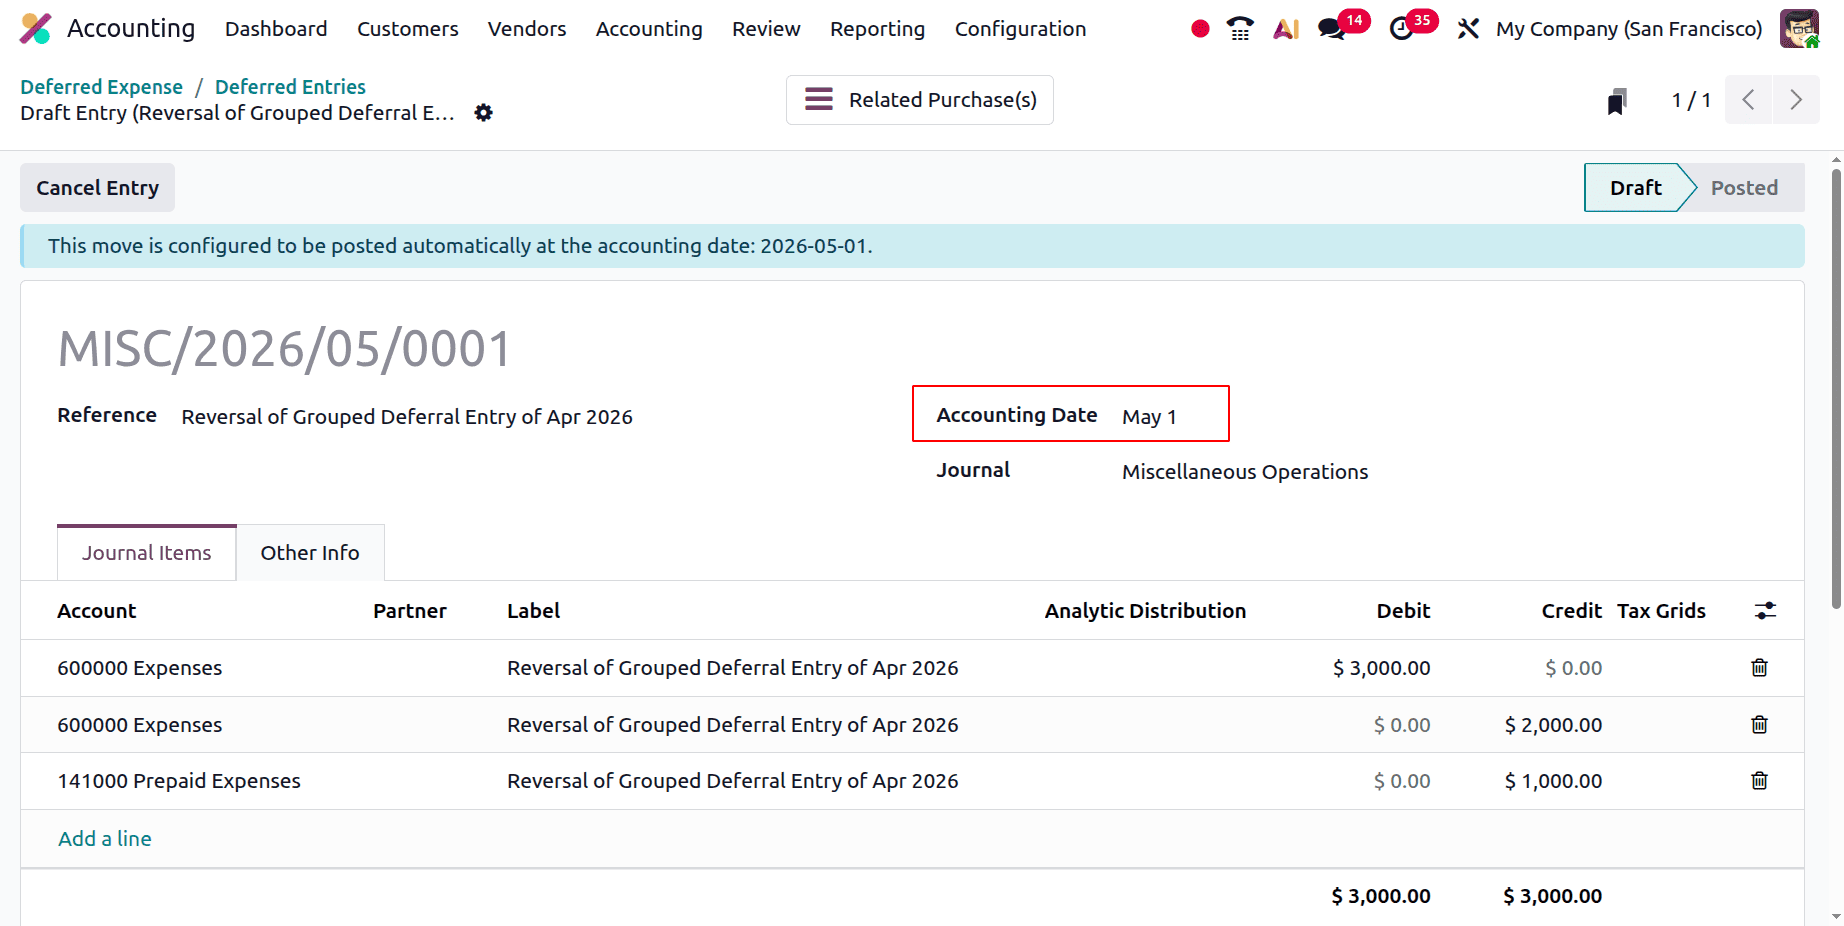Click the $ 3,000.00 debit cell
Image resolution: width=1844 pixels, height=926 pixels.
1381,668
